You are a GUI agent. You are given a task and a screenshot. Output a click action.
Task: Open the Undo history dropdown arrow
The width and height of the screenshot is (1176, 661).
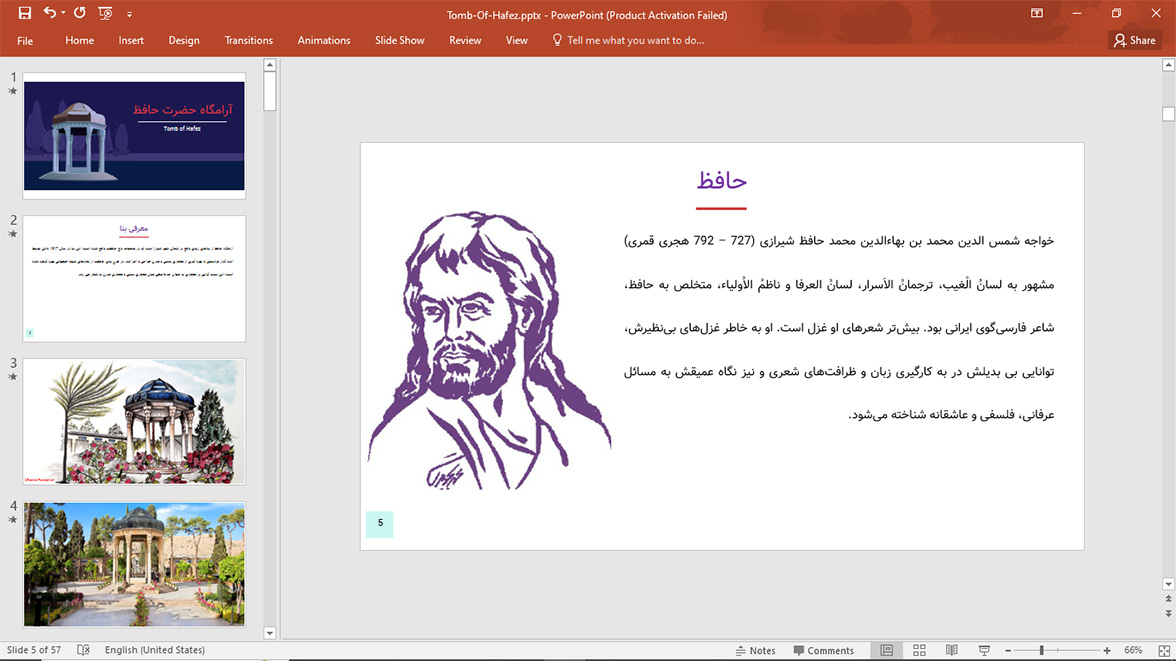63,14
